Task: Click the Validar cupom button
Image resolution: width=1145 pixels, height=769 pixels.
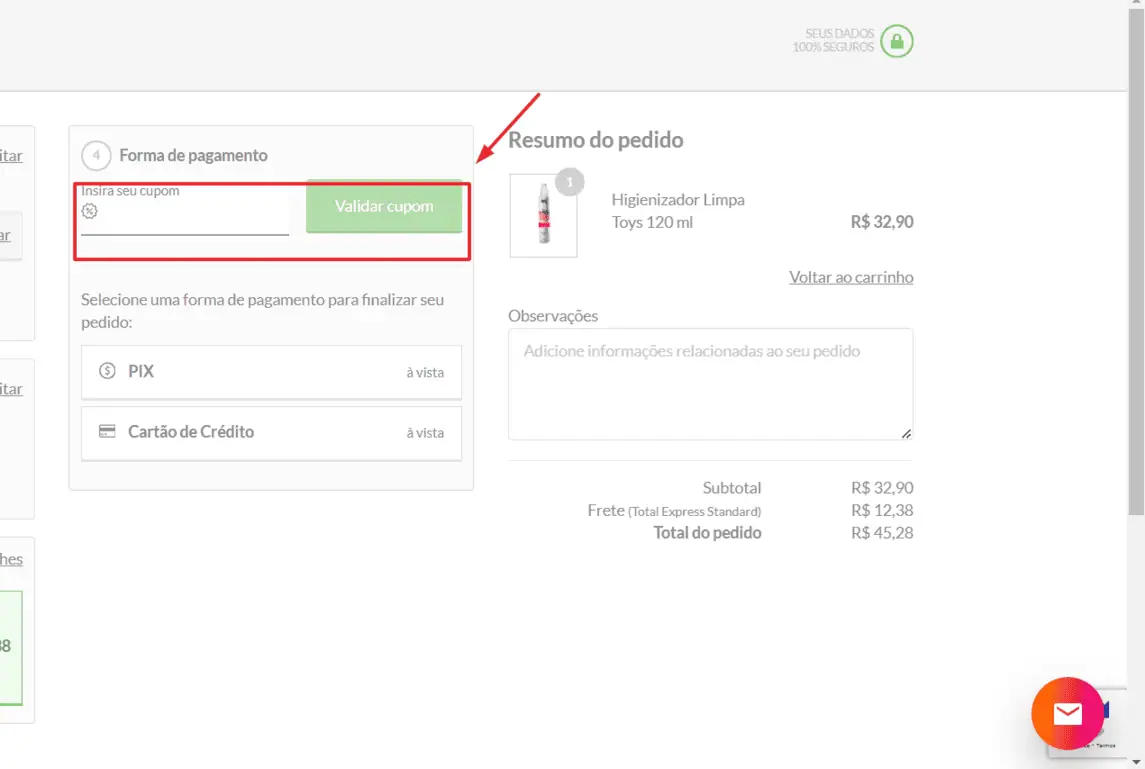Action: pos(384,206)
